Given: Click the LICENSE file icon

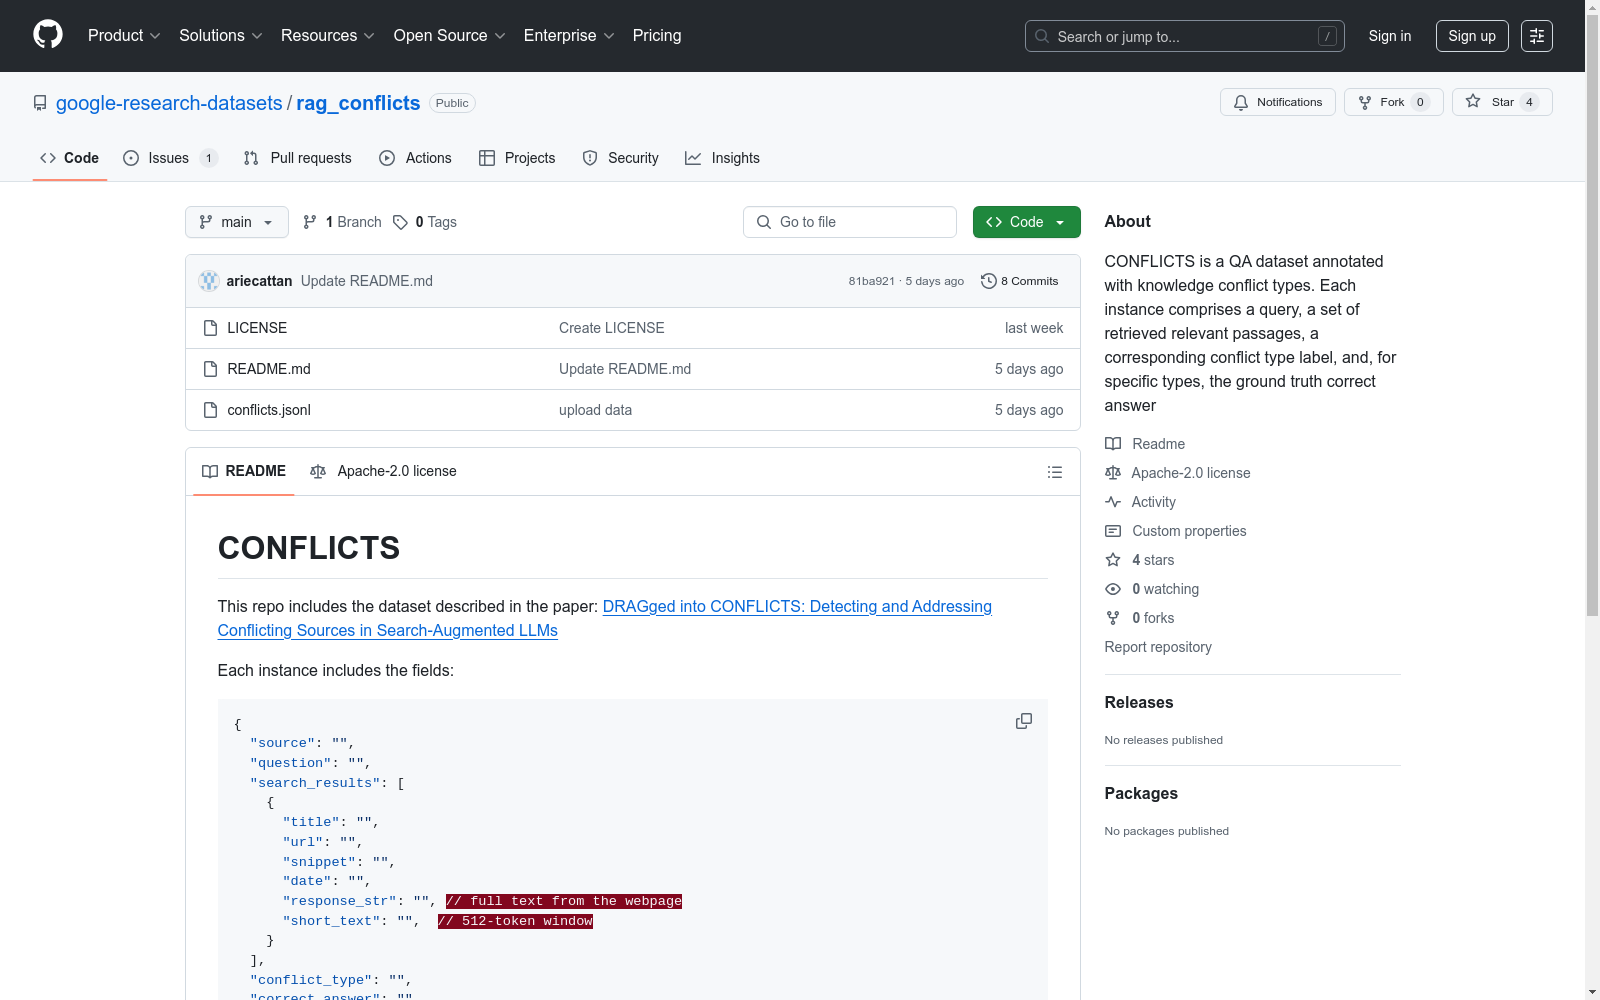Looking at the screenshot, I should (x=210, y=328).
